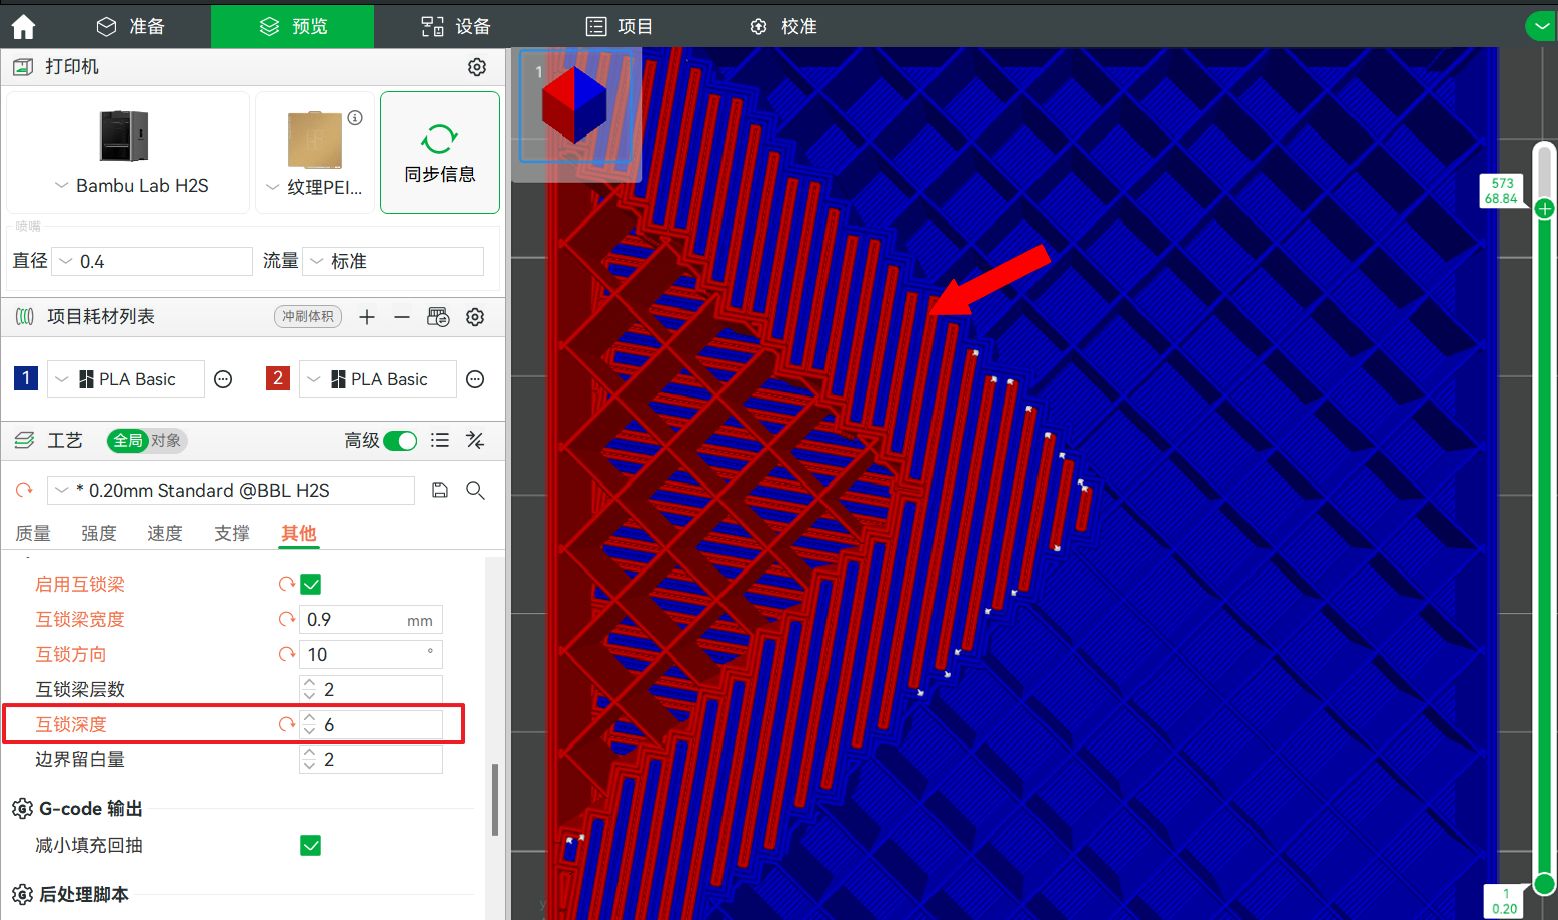Open the AMS filament sync icon
Image resolution: width=1558 pixels, height=920 pixels.
click(x=438, y=317)
